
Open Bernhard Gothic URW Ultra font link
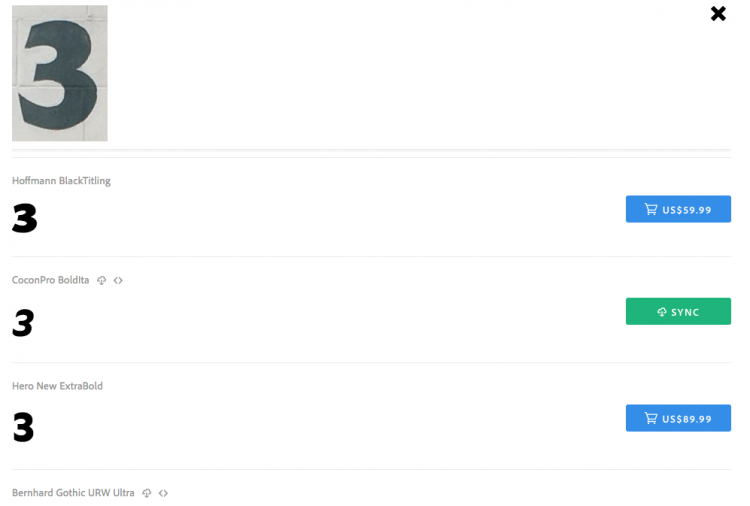pyautogui.click(x=73, y=493)
